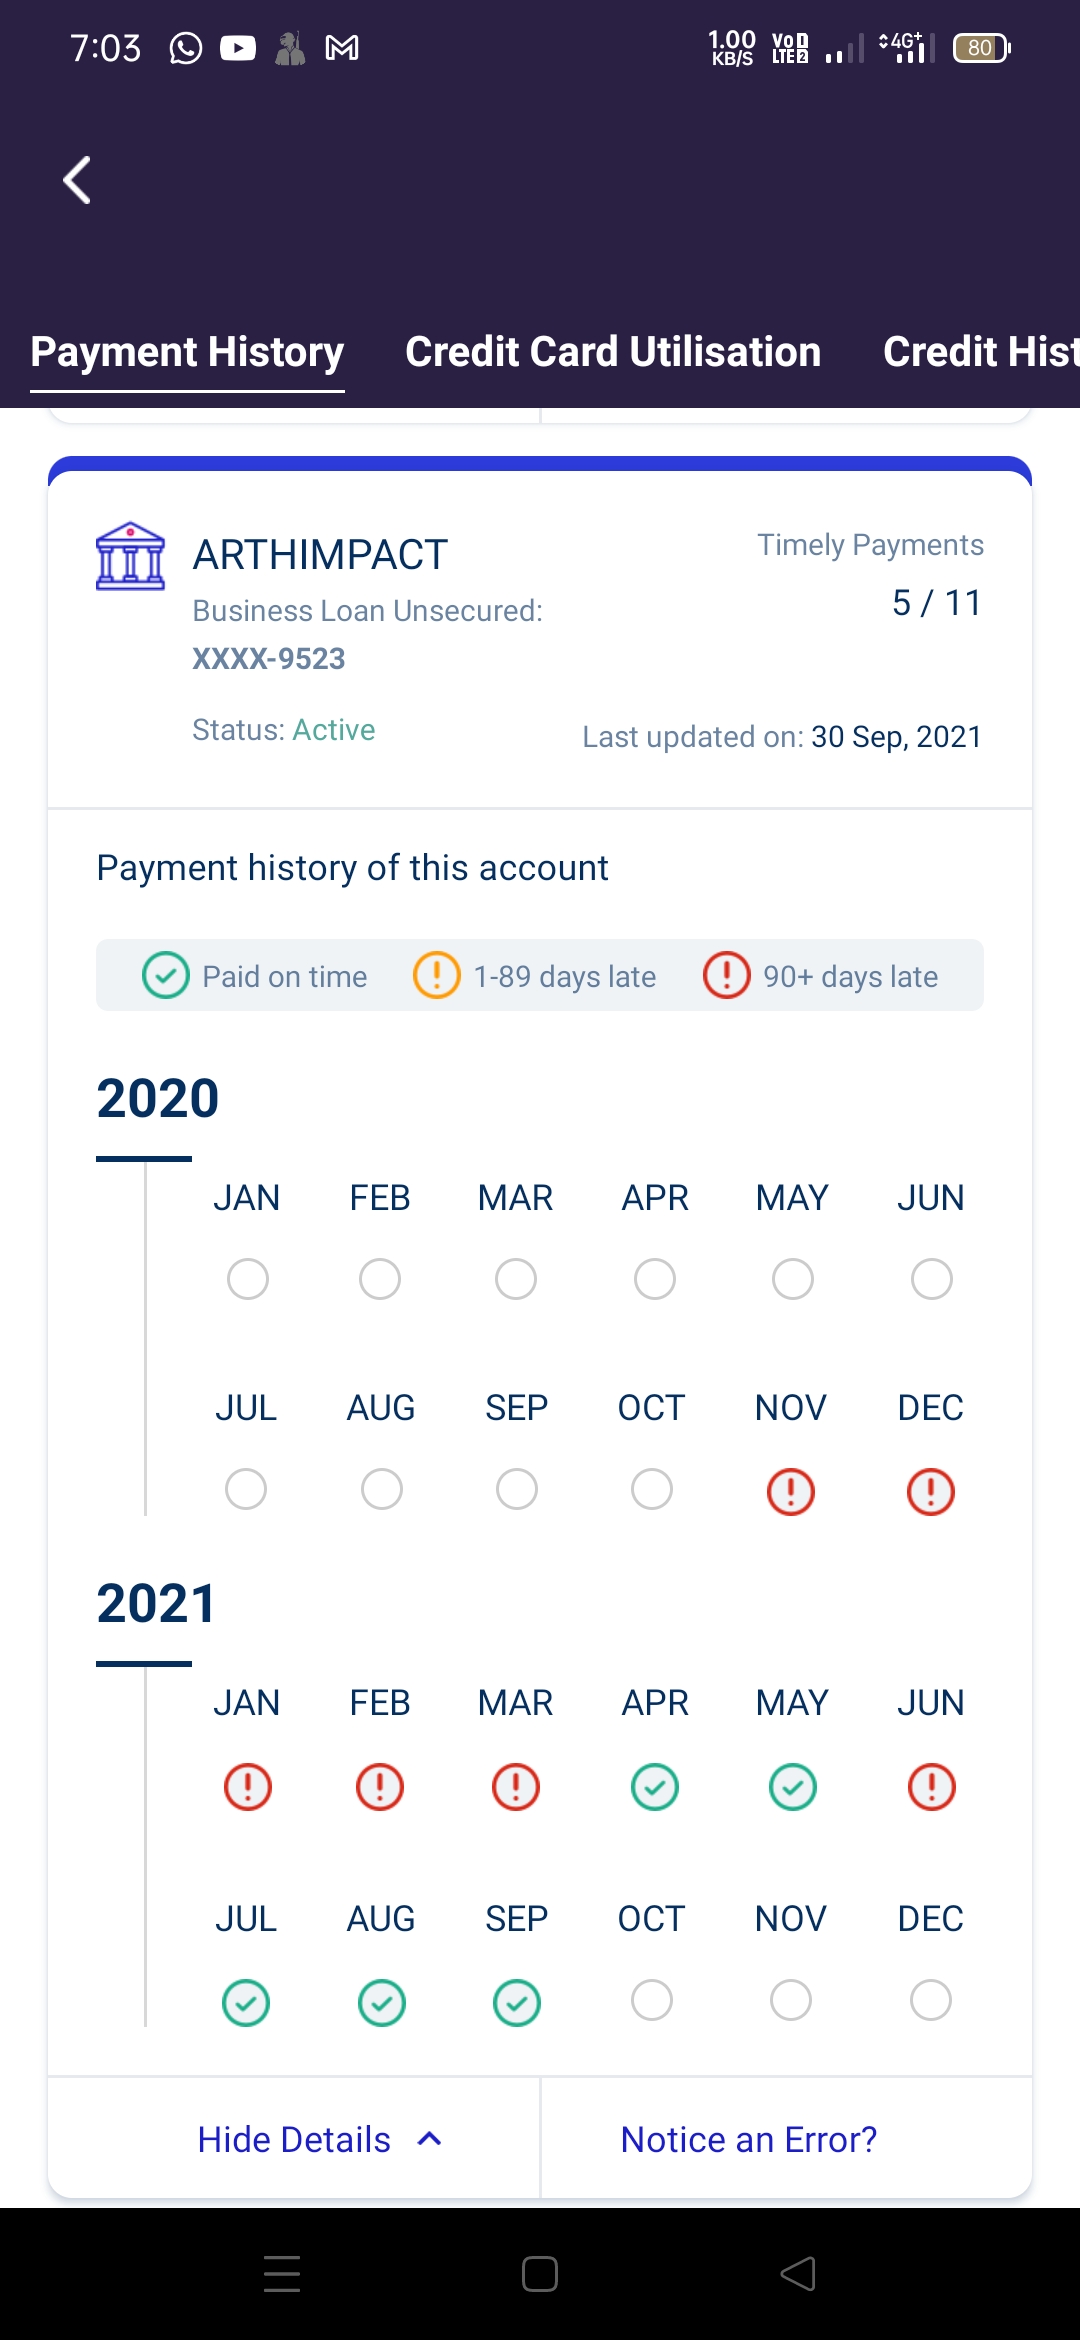Select the October 2021 empty circle
The image size is (1080, 2340).
[x=652, y=2000]
